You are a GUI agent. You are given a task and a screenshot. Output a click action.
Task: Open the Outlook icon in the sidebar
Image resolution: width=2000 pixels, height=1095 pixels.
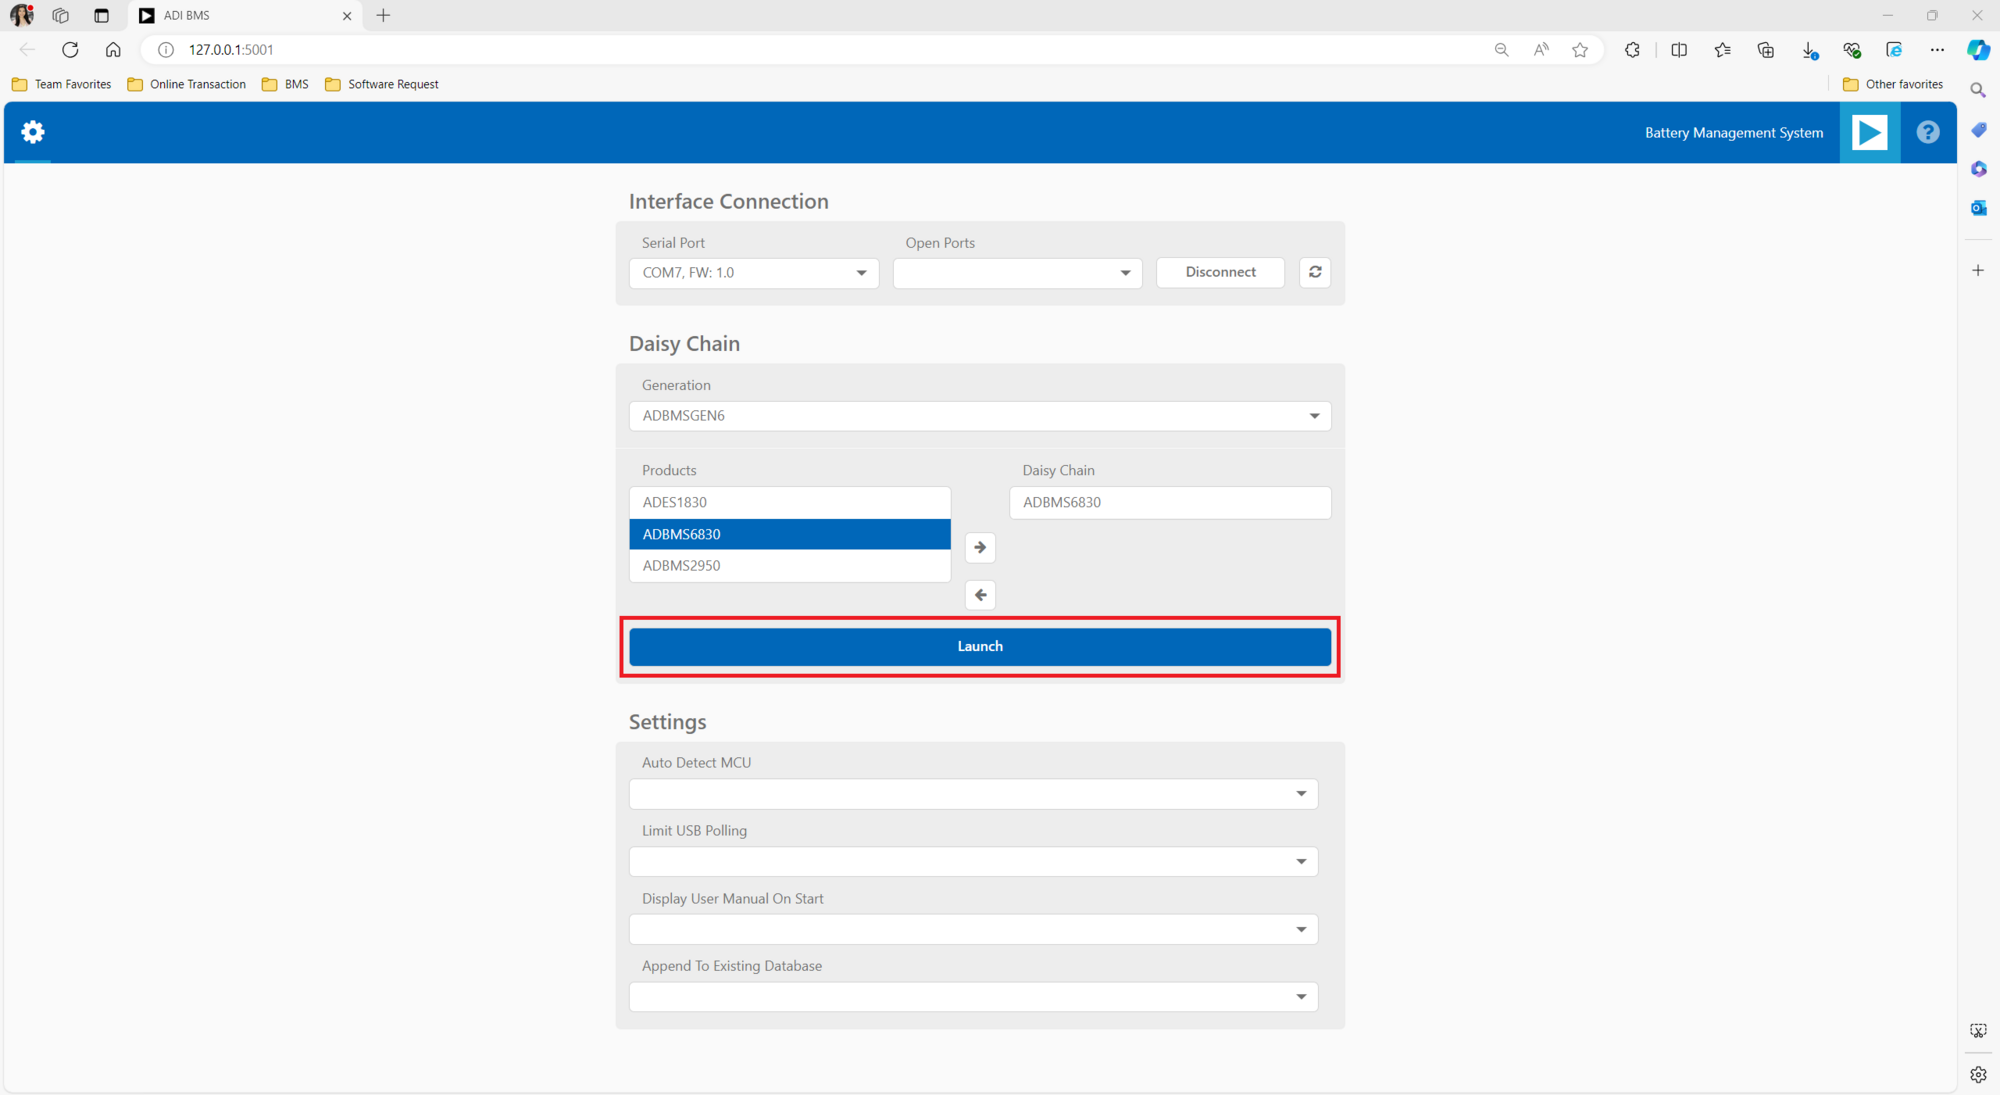coord(1978,208)
